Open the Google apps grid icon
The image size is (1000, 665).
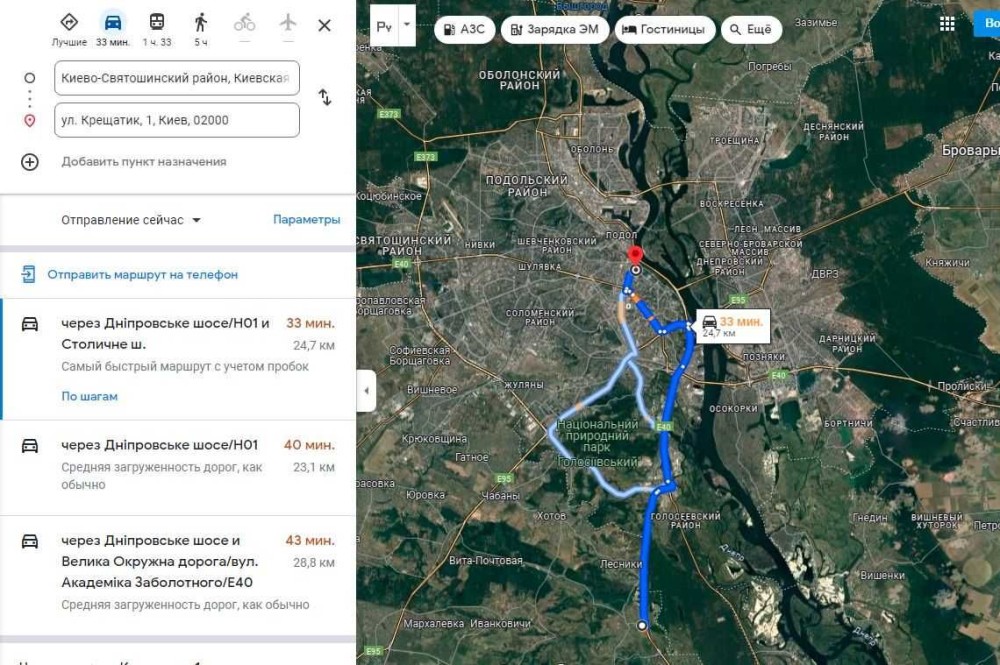pyautogui.click(x=947, y=24)
